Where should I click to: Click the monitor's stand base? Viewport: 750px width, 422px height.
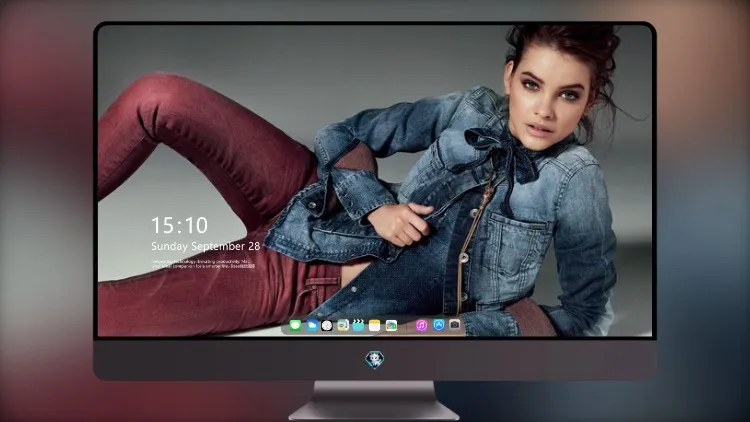(374, 402)
